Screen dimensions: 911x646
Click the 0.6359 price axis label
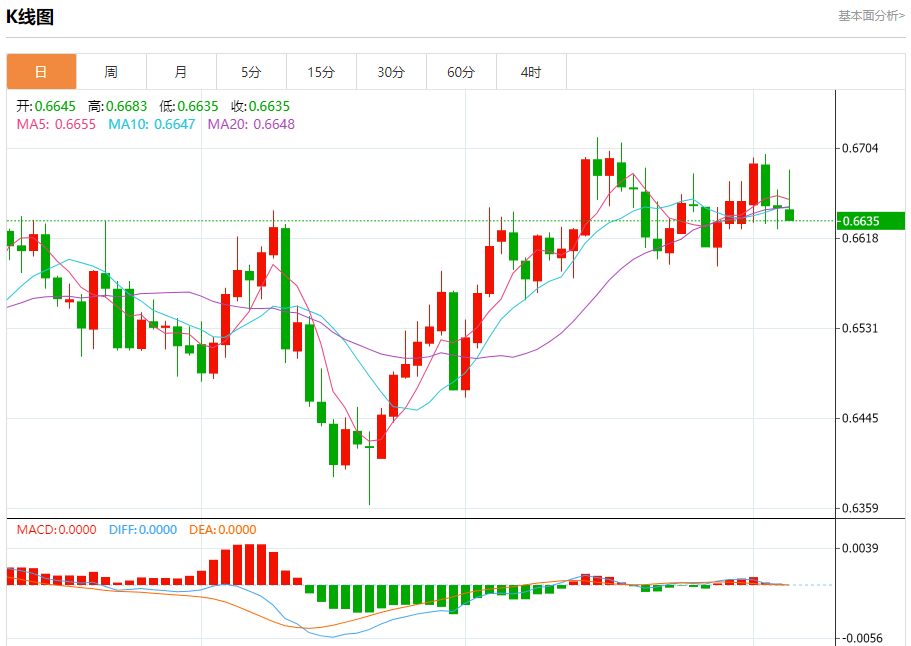(x=860, y=508)
